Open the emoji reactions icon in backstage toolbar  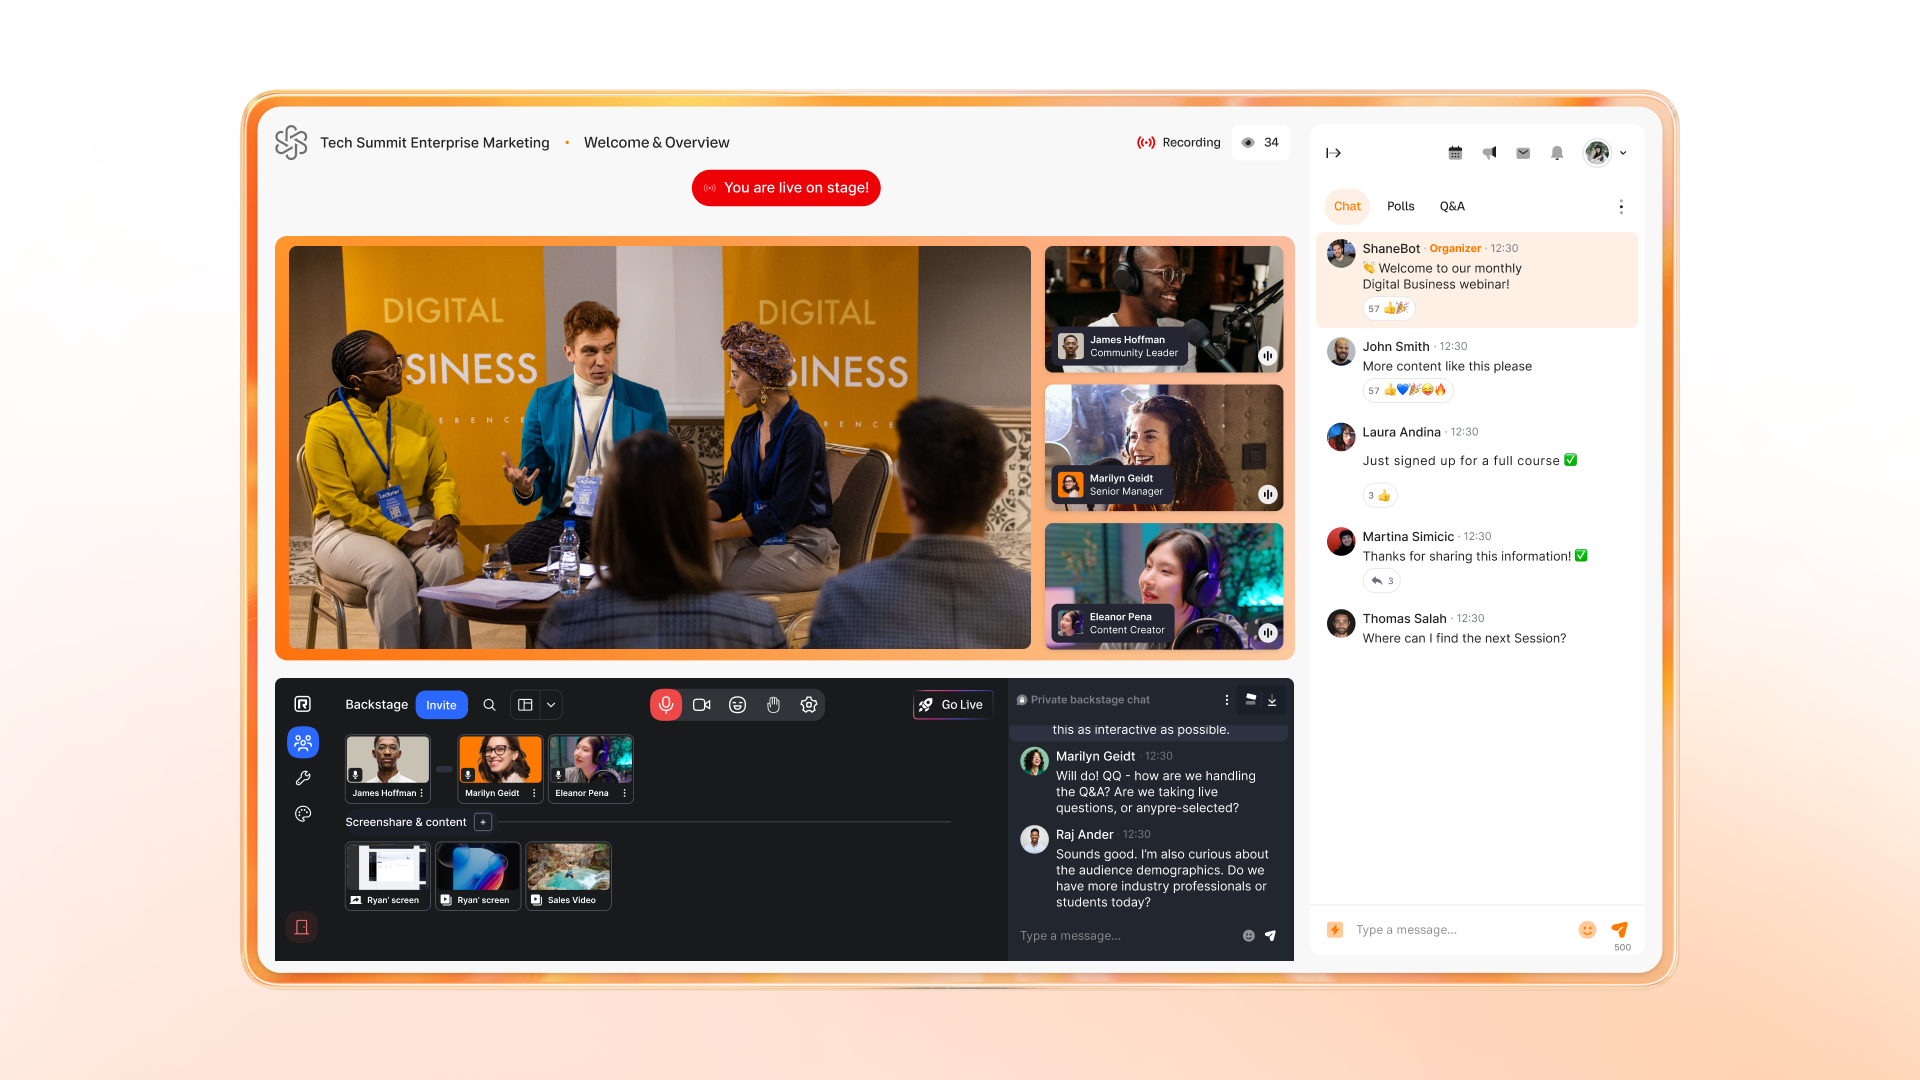click(737, 705)
